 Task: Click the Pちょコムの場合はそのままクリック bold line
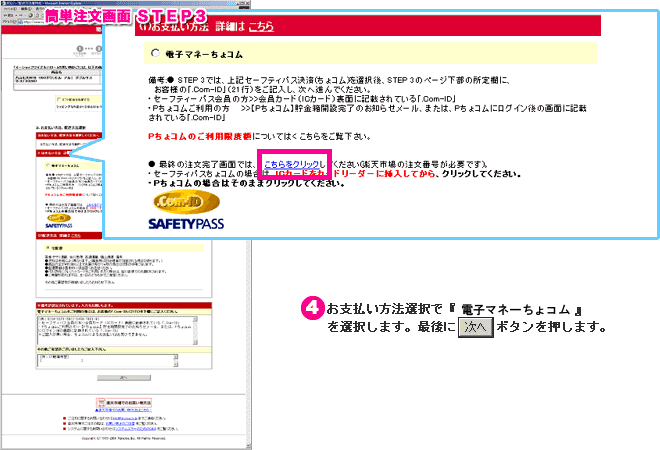pos(246,183)
